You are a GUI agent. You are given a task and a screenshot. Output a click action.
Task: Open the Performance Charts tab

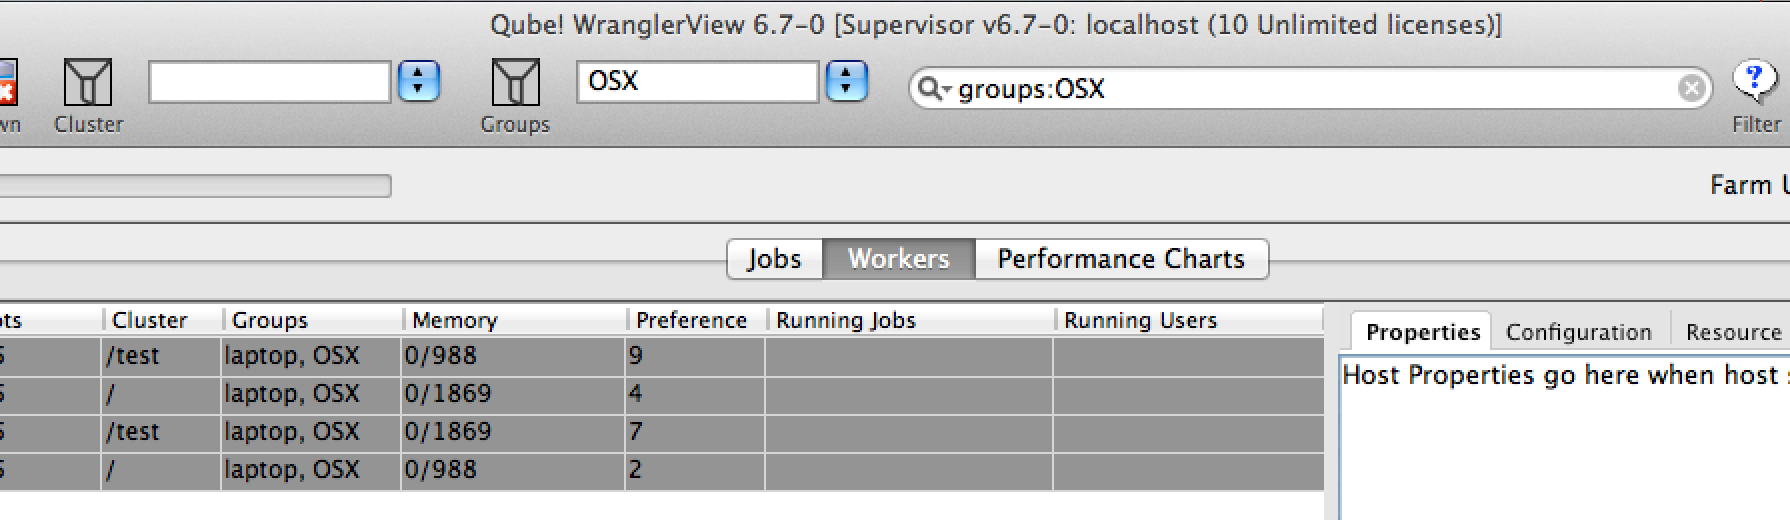1120,259
